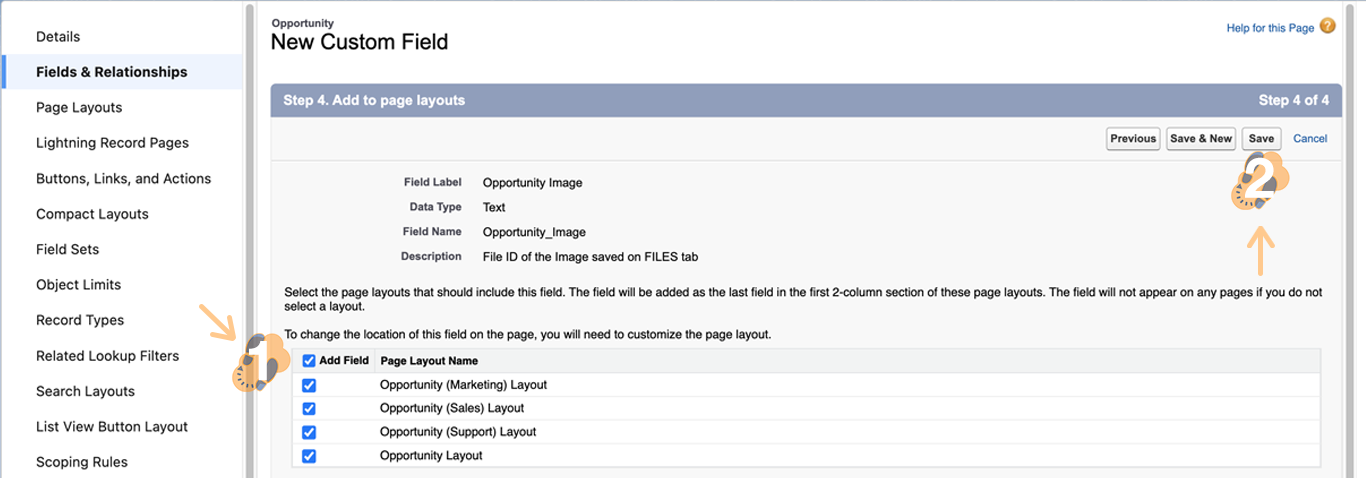The height and width of the screenshot is (478, 1366).
Task: Toggle the Add Field select-all checkbox
Action: 309,361
